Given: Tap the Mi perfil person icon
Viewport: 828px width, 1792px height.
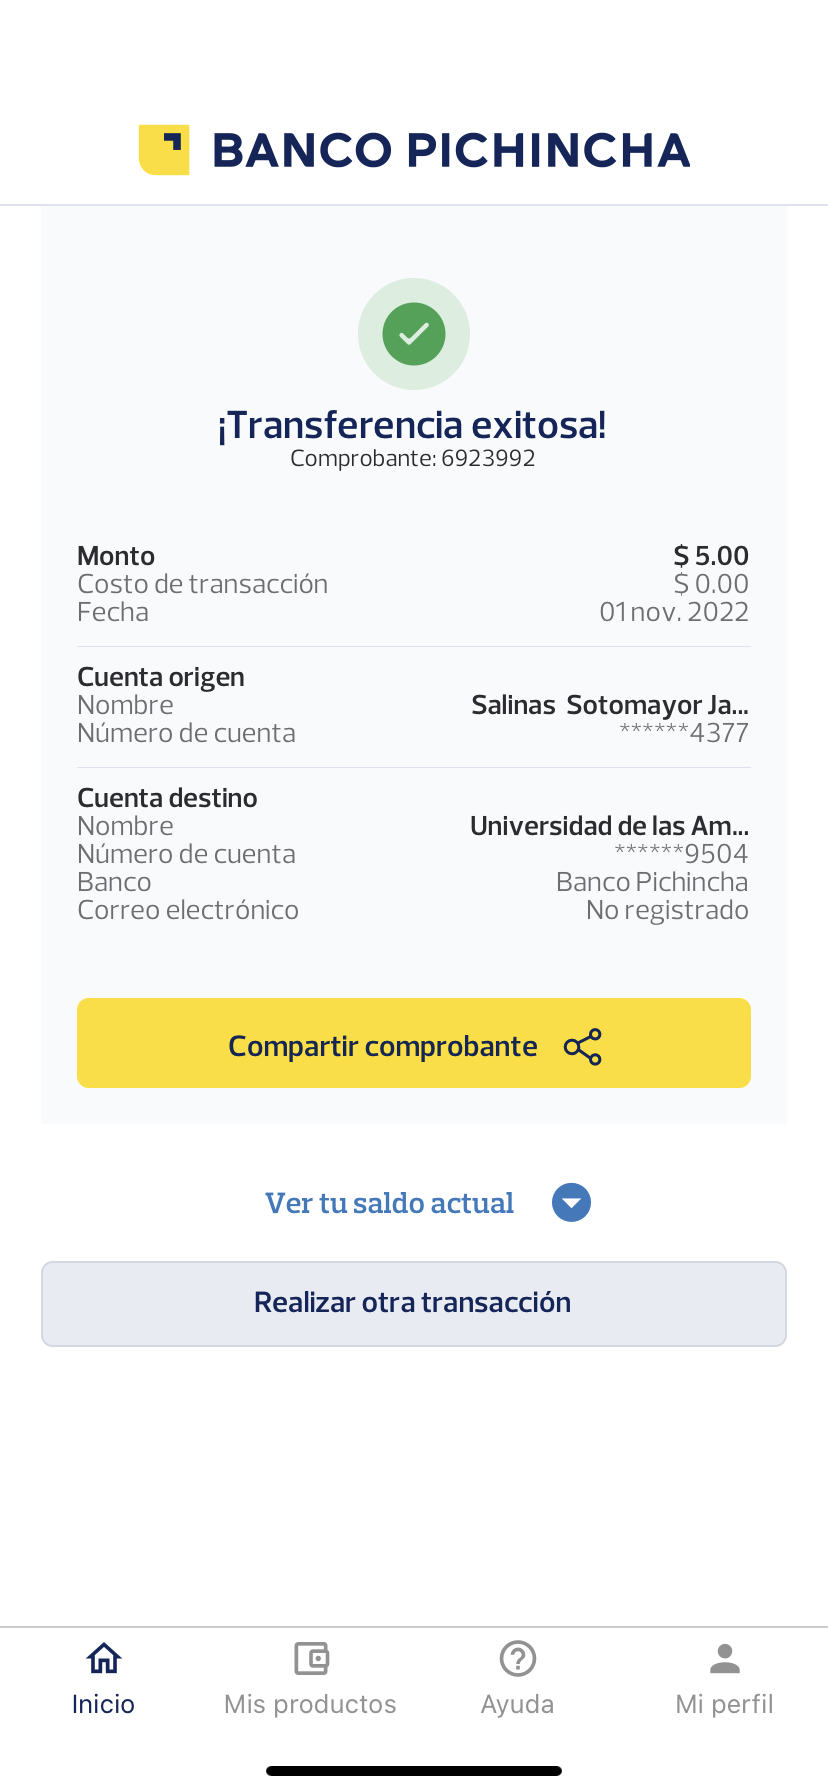Looking at the screenshot, I should (x=725, y=1659).
